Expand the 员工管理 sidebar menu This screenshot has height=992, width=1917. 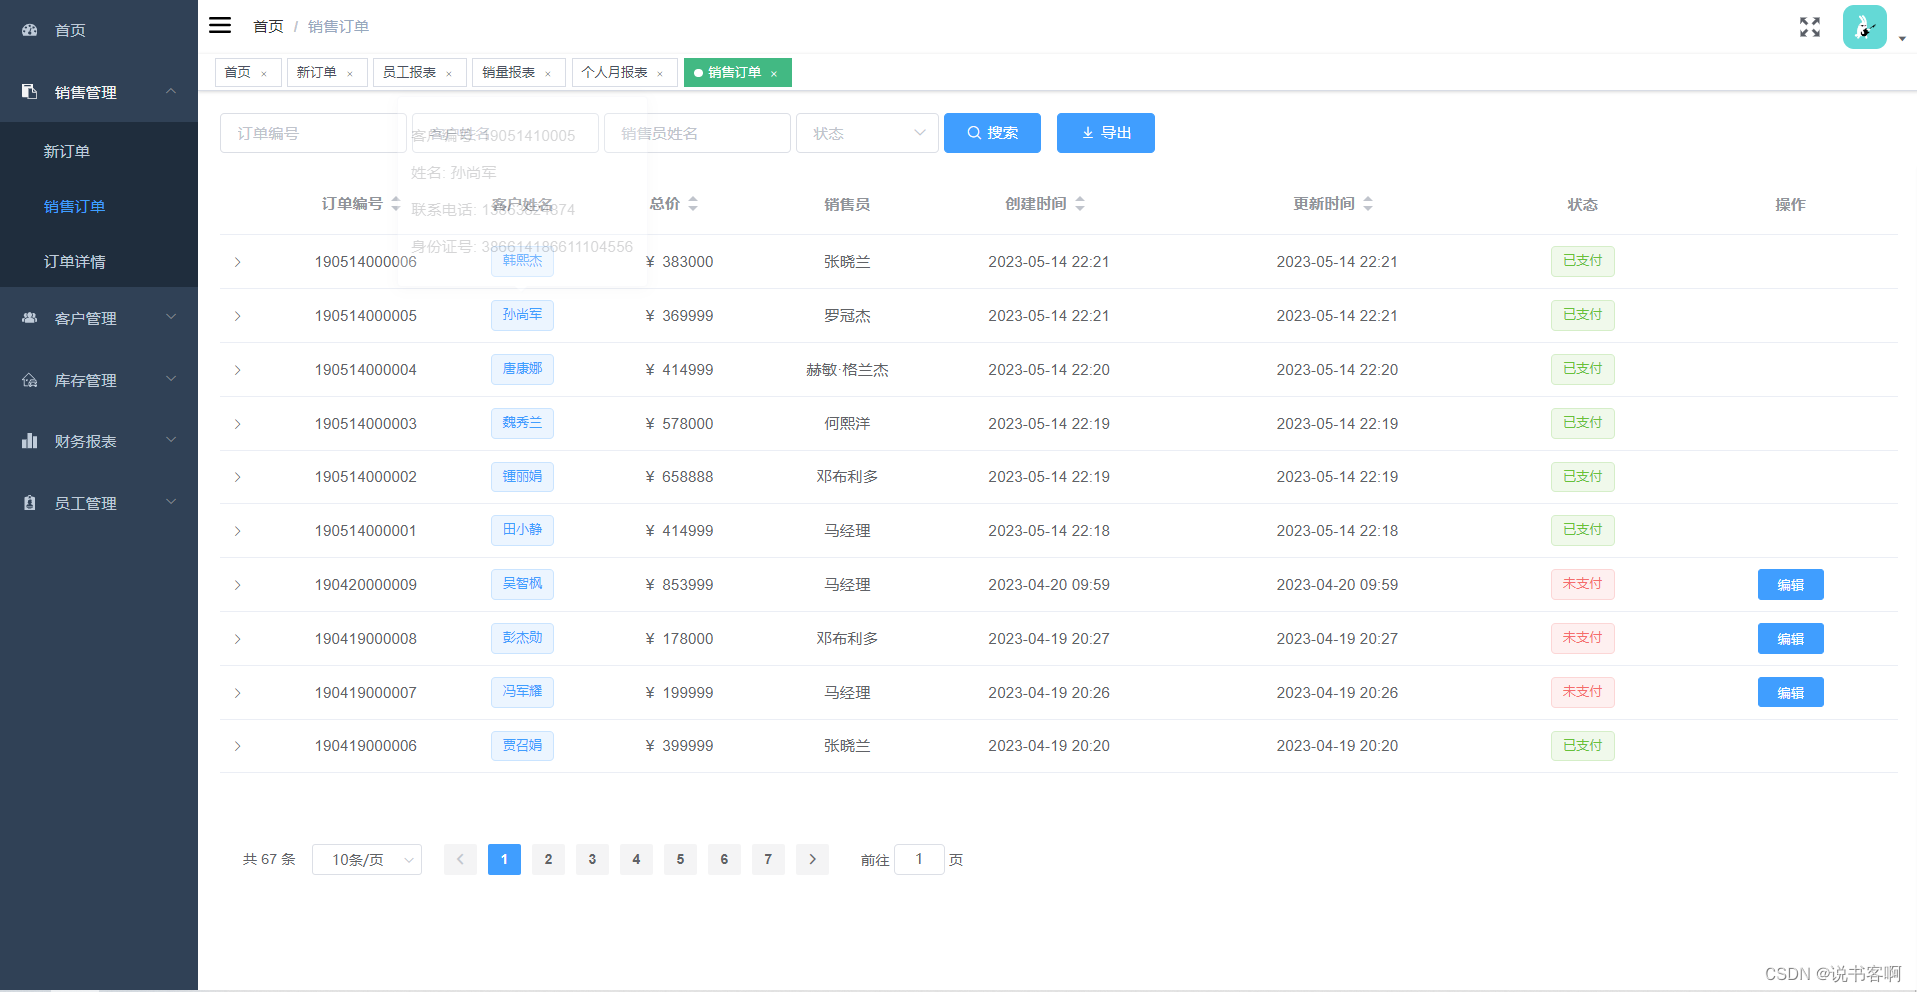pyautogui.click(x=171, y=502)
